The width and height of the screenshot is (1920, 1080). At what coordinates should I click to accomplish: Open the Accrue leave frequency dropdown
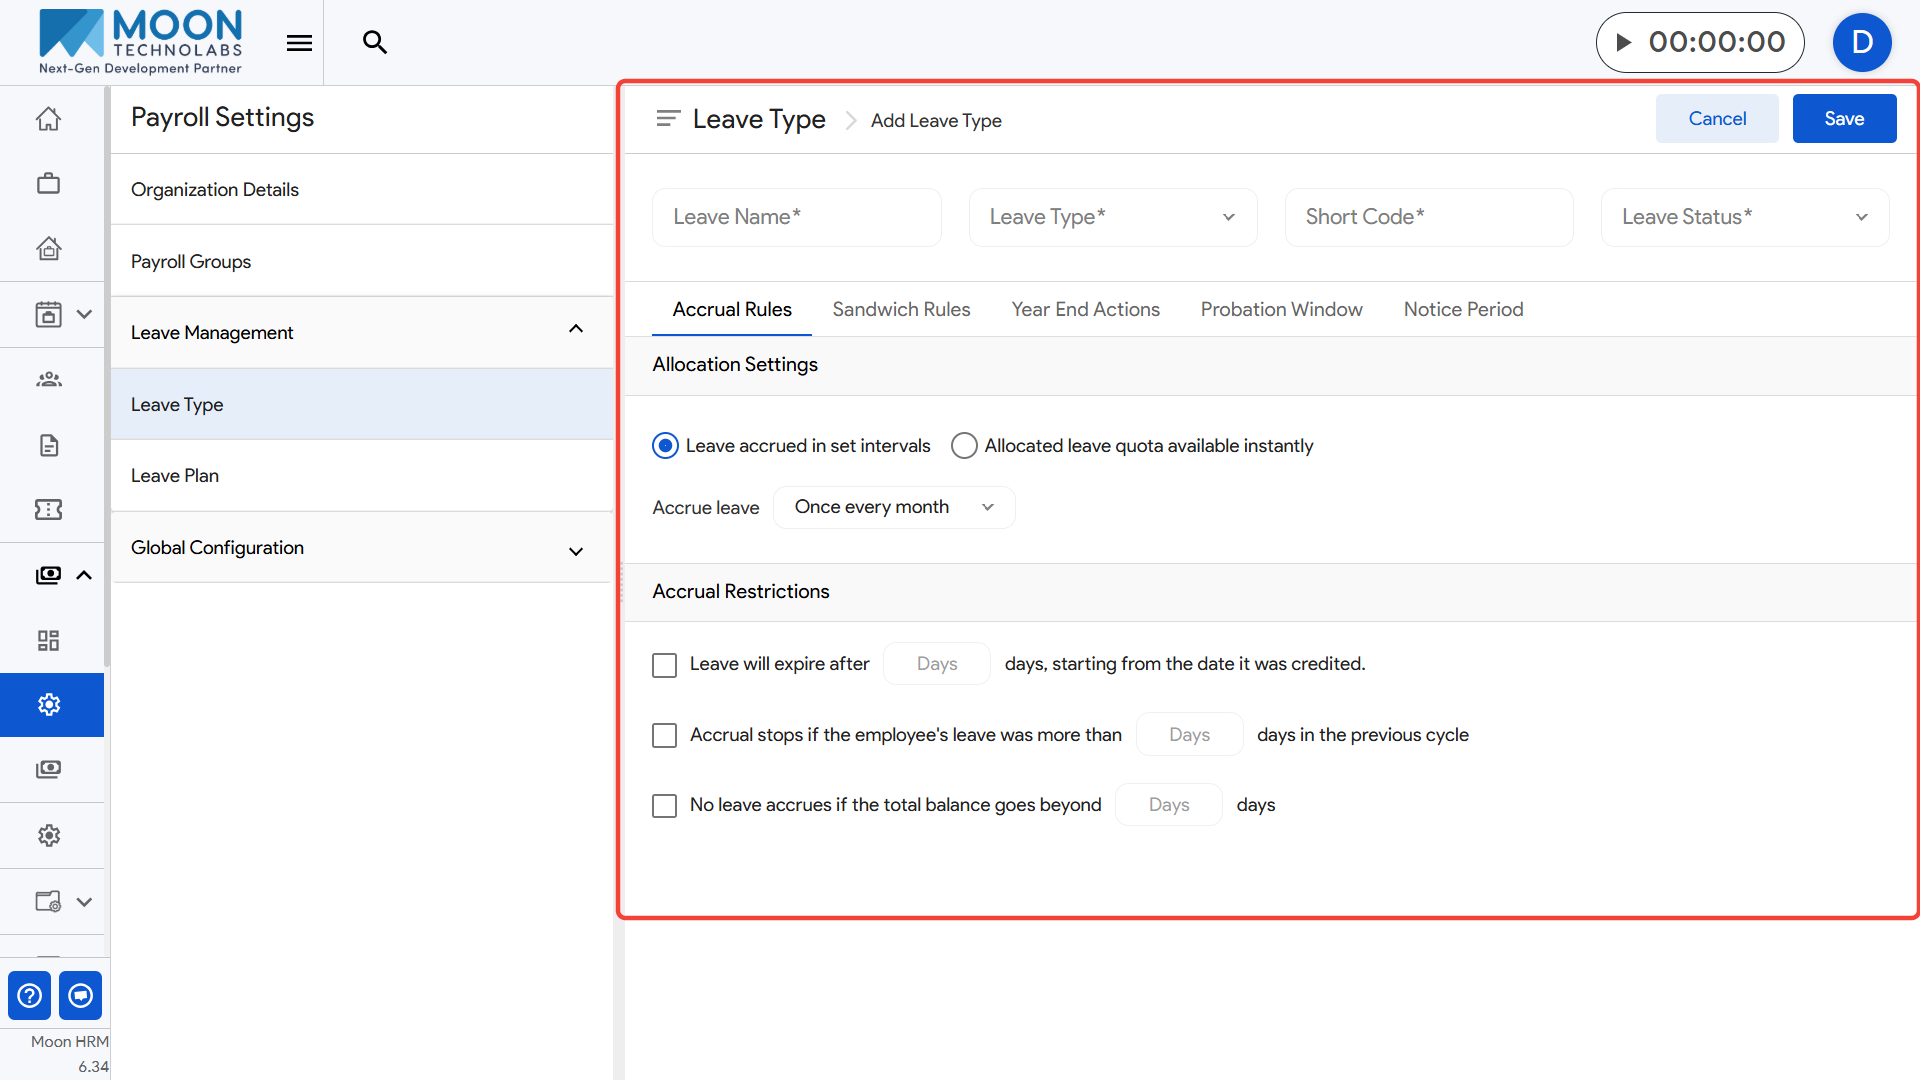pos(893,507)
